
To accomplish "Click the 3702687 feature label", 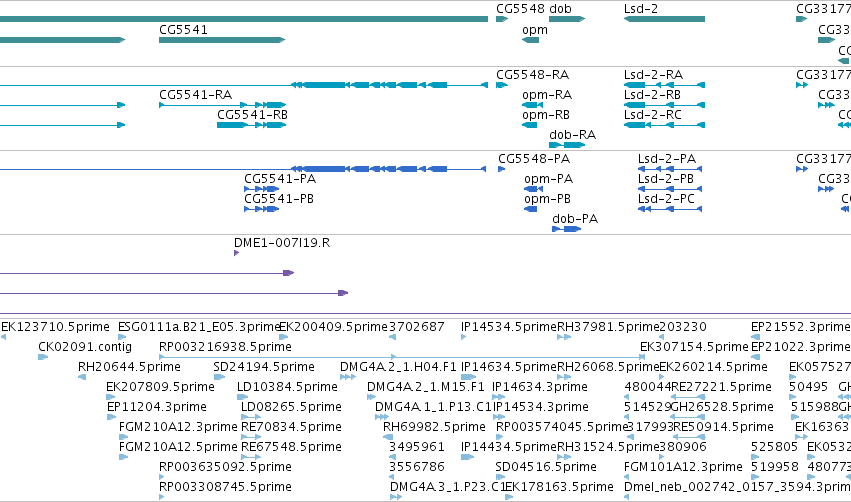I will 417,327.
